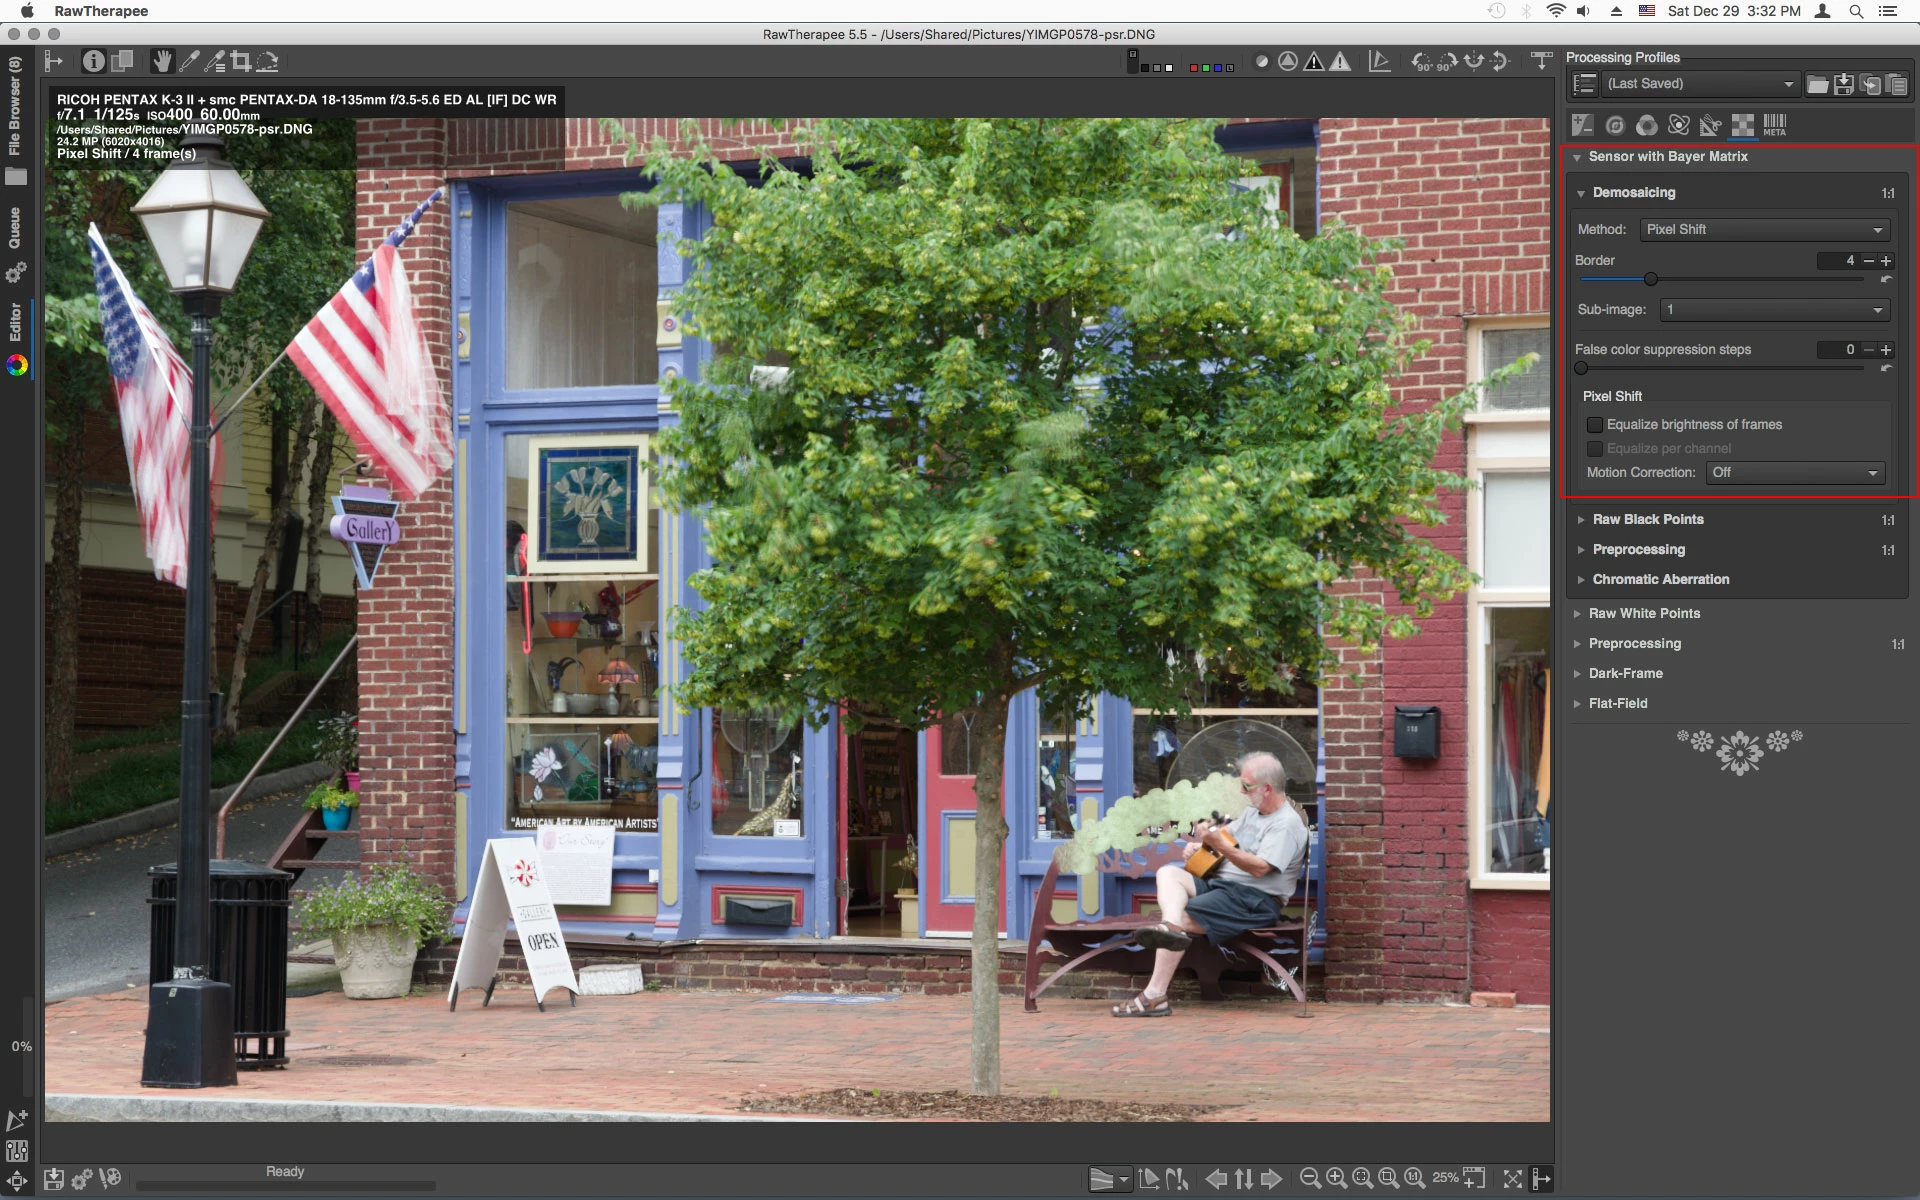
Task: Toggle clipped highlight indication warning
Action: [x=1340, y=62]
